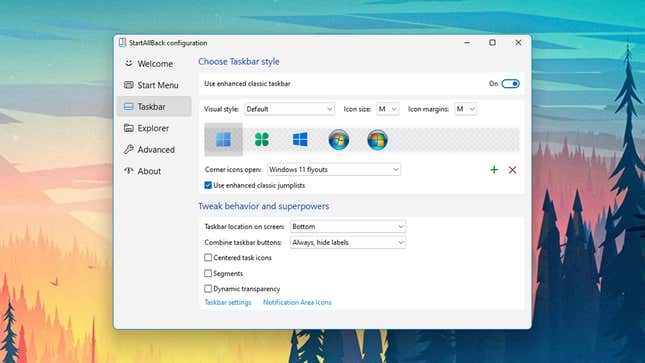Viewport: 645px width, 363px height.
Task: Select the Windows 11 start button style
Action: pos(223,140)
